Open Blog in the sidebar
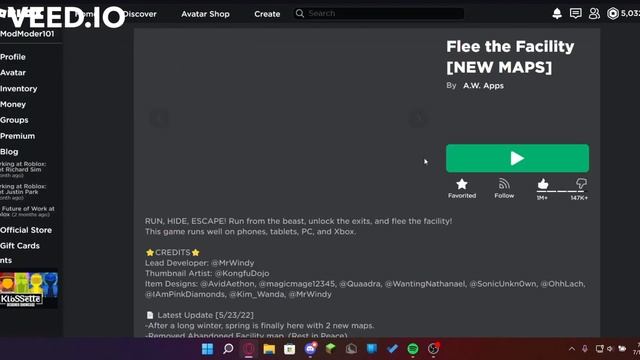The height and width of the screenshot is (360, 640). 9,152
